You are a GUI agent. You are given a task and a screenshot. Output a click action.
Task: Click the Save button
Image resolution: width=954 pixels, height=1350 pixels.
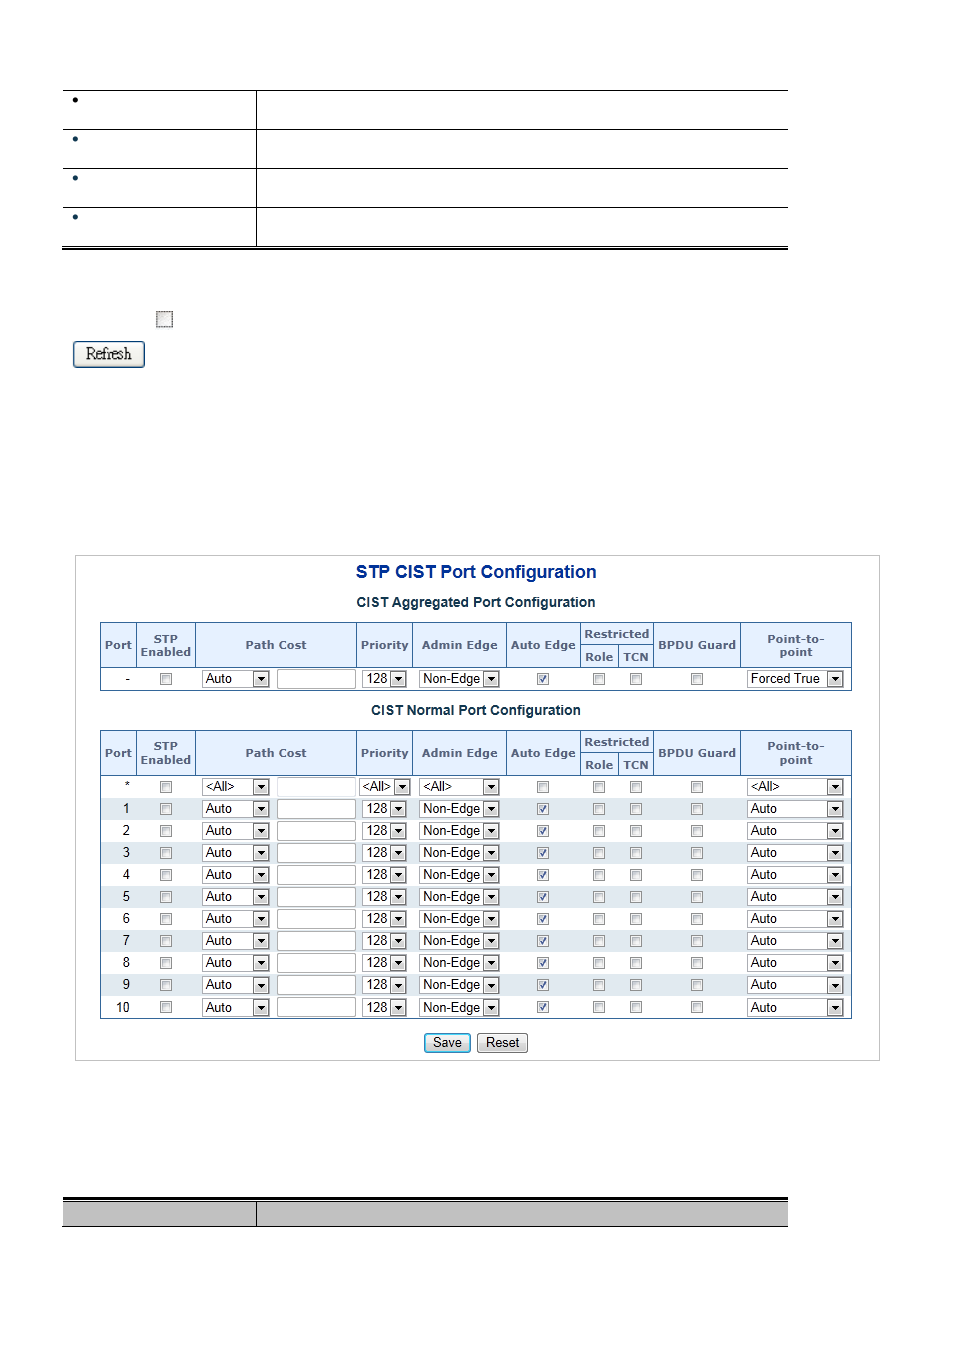click(447, 1043)
